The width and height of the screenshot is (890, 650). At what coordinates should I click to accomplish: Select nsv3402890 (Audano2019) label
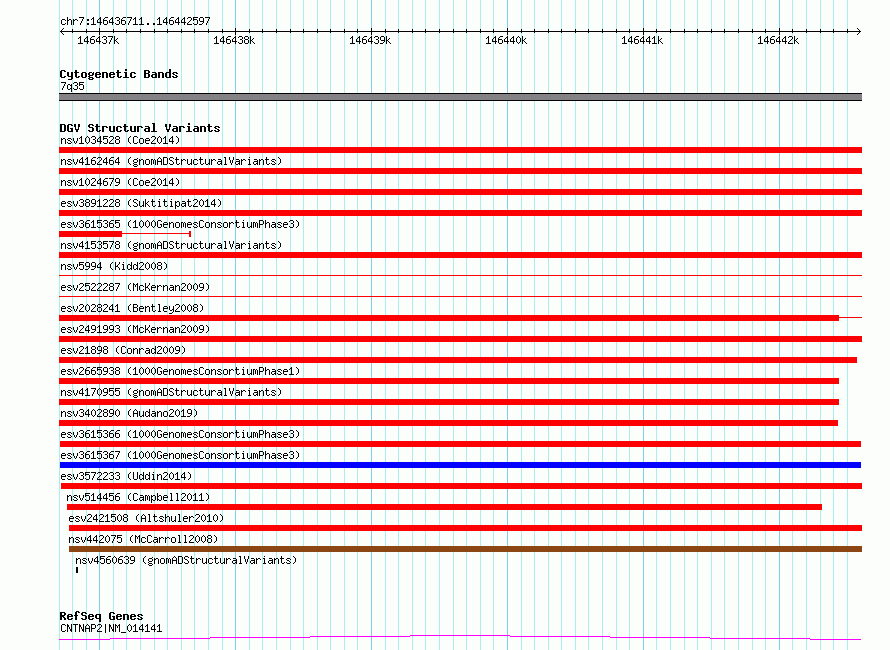pos(129,413)
